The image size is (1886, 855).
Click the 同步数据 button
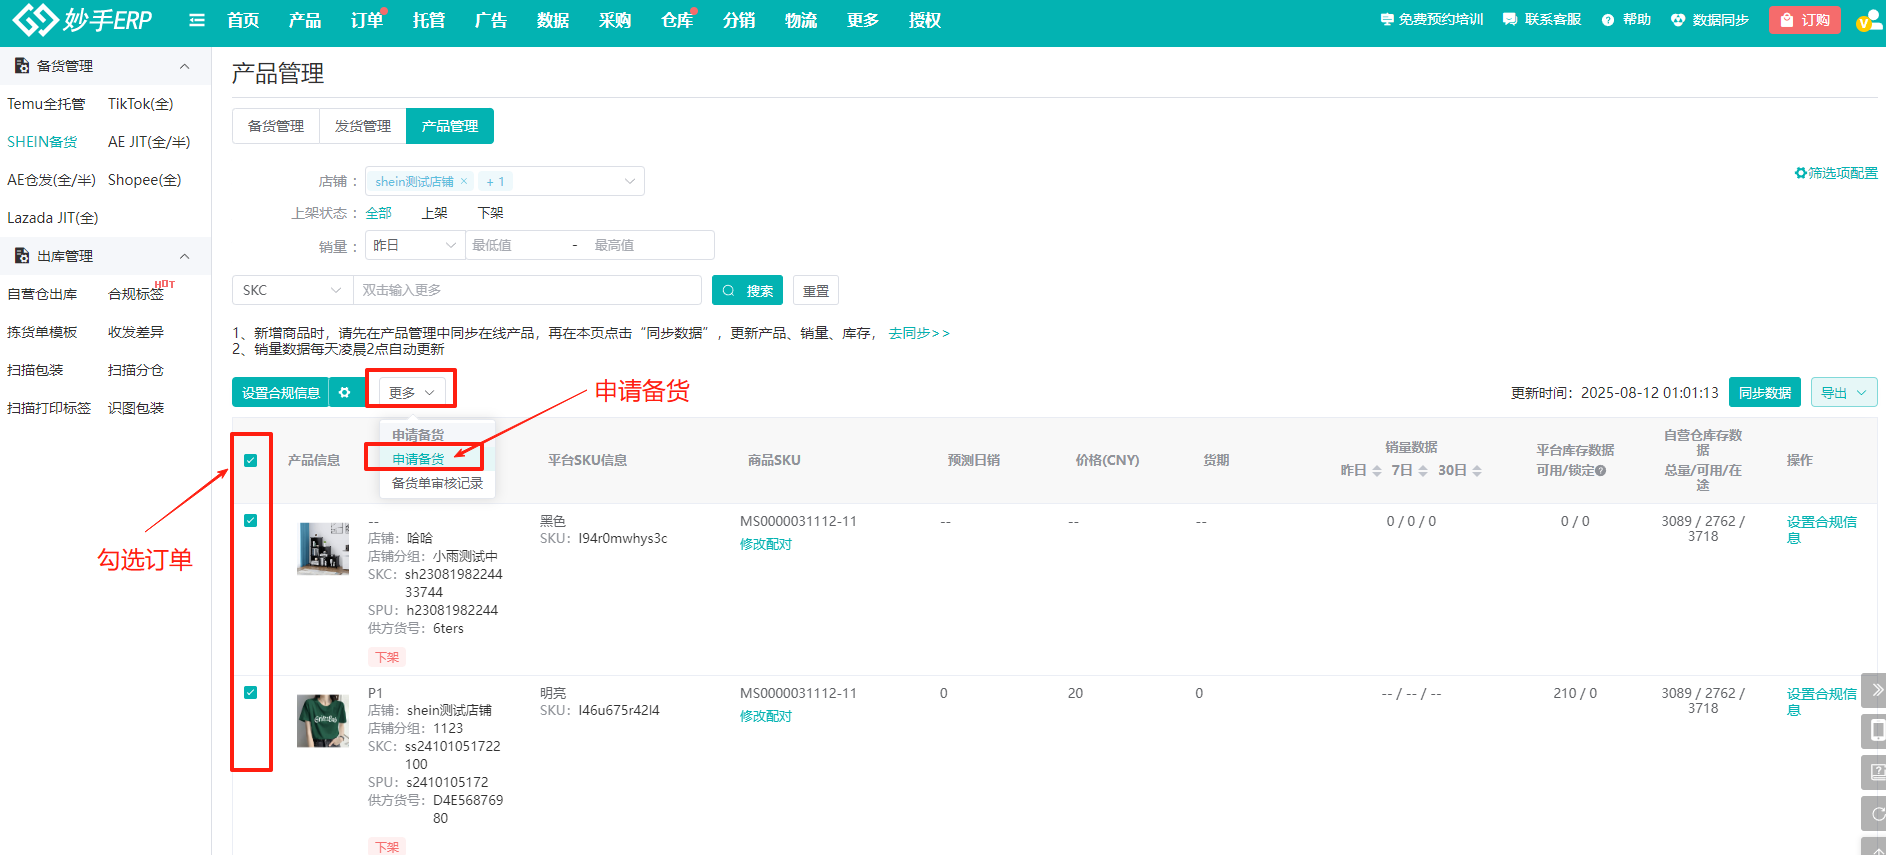[x=1764, y=392]
